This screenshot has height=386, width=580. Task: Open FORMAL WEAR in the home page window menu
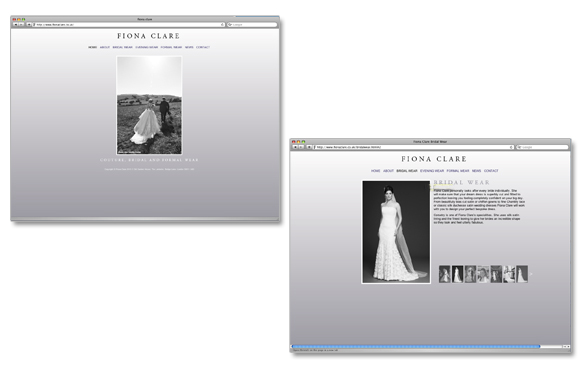171,47
